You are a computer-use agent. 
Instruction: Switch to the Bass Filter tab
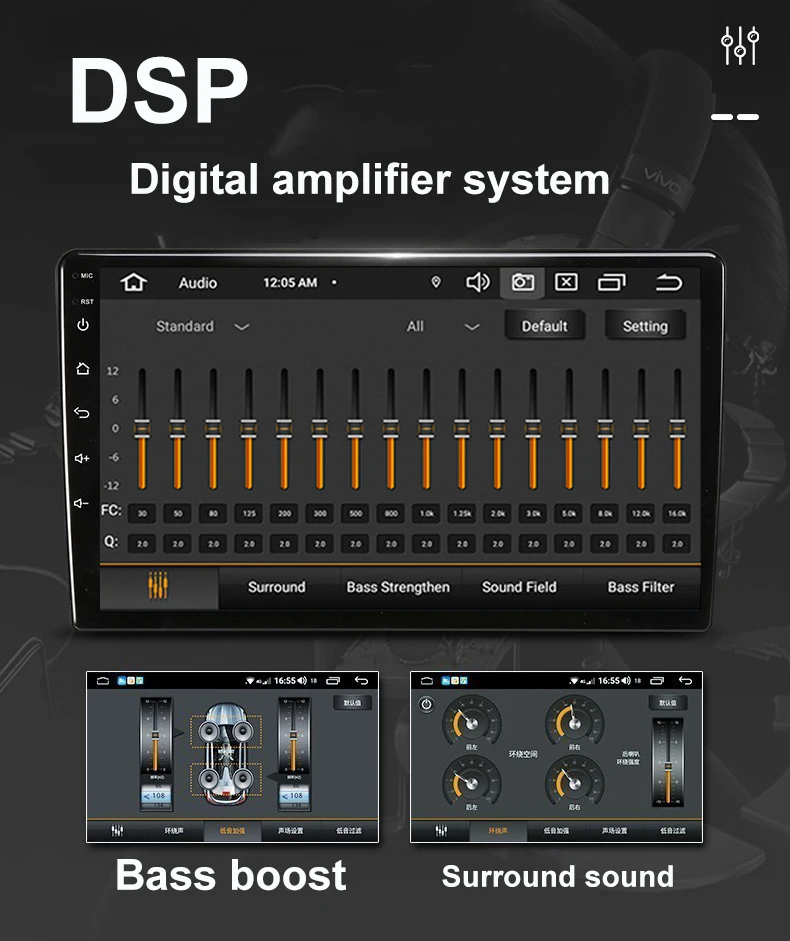pos(641,587)
